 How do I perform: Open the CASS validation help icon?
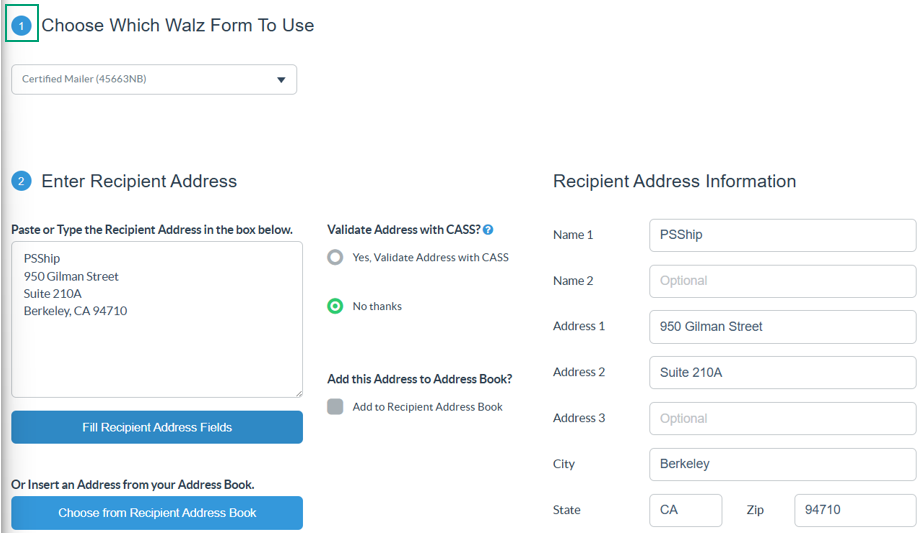point(488,230)
